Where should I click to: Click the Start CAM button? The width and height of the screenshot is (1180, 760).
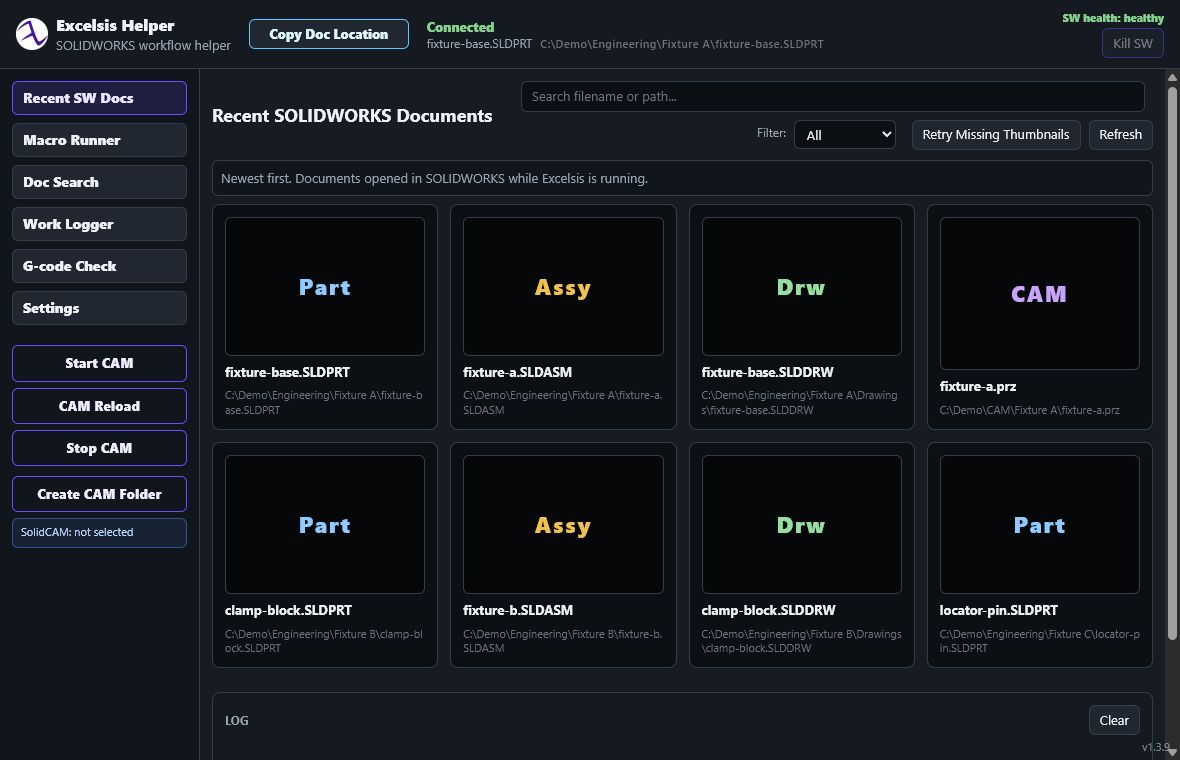(99, 363)
